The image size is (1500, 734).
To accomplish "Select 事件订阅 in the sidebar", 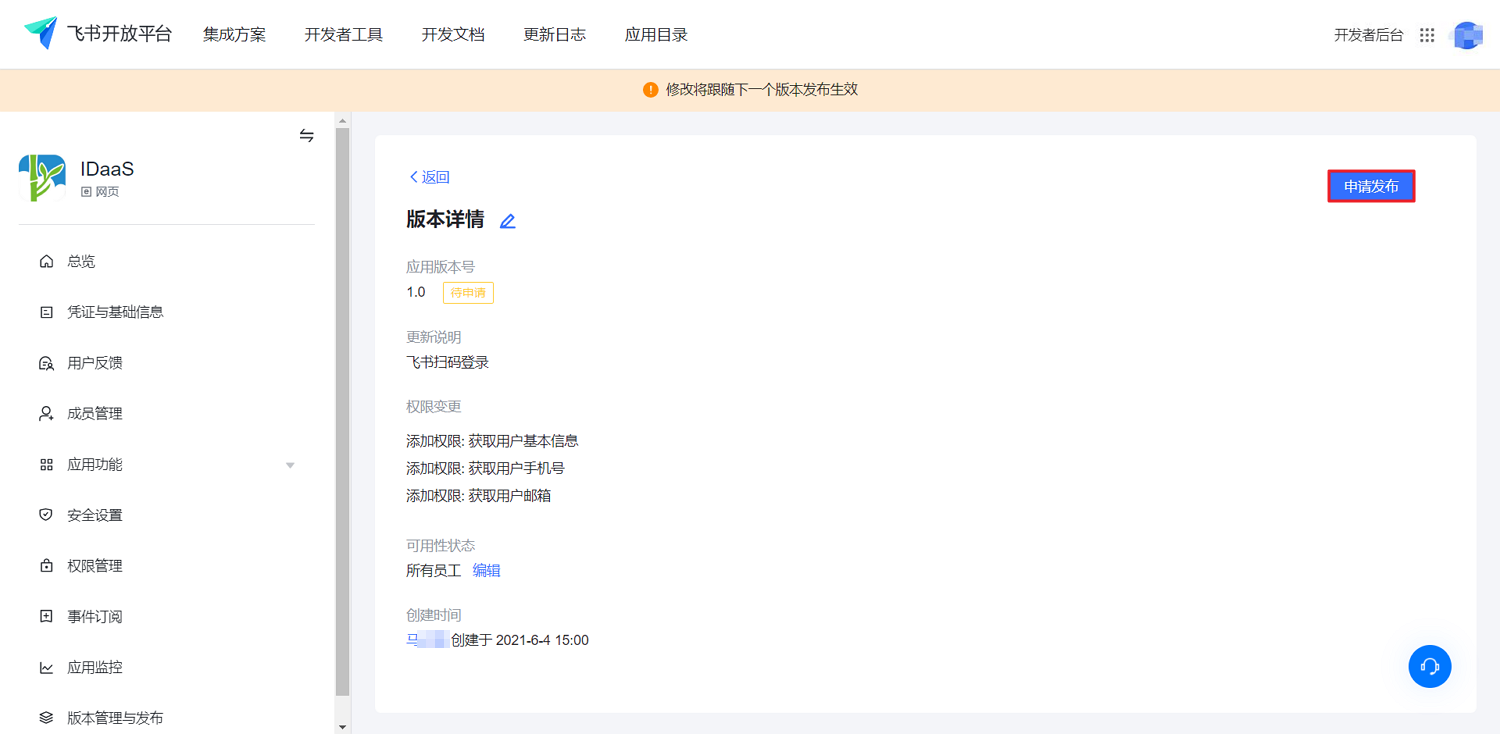I will pos(95,616).
